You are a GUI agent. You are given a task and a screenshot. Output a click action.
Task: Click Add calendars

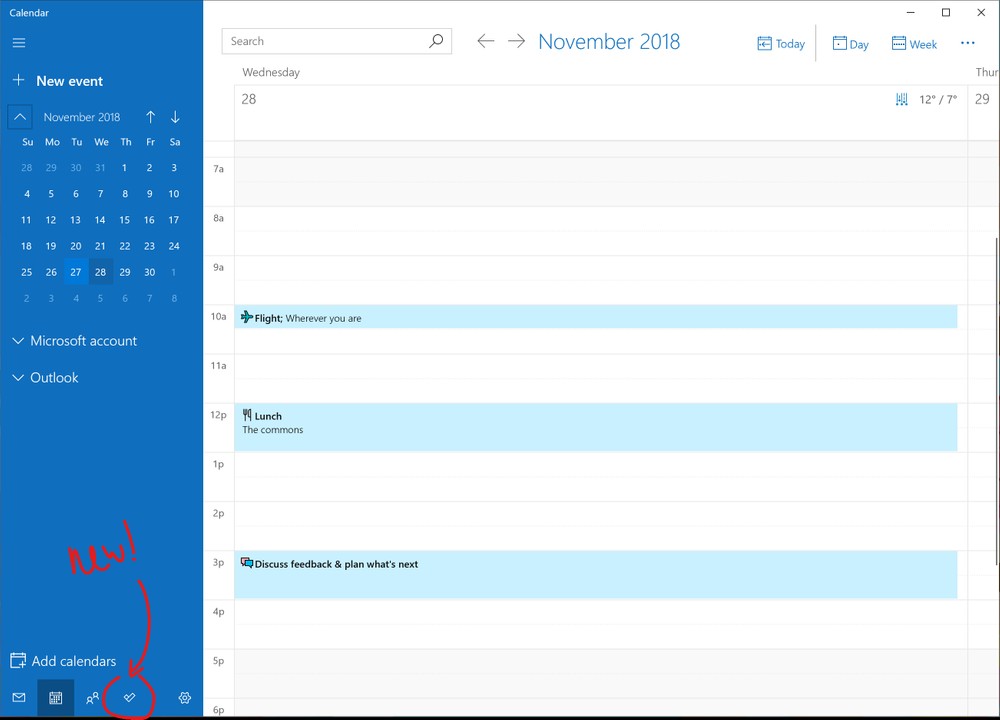click(63, 661)
